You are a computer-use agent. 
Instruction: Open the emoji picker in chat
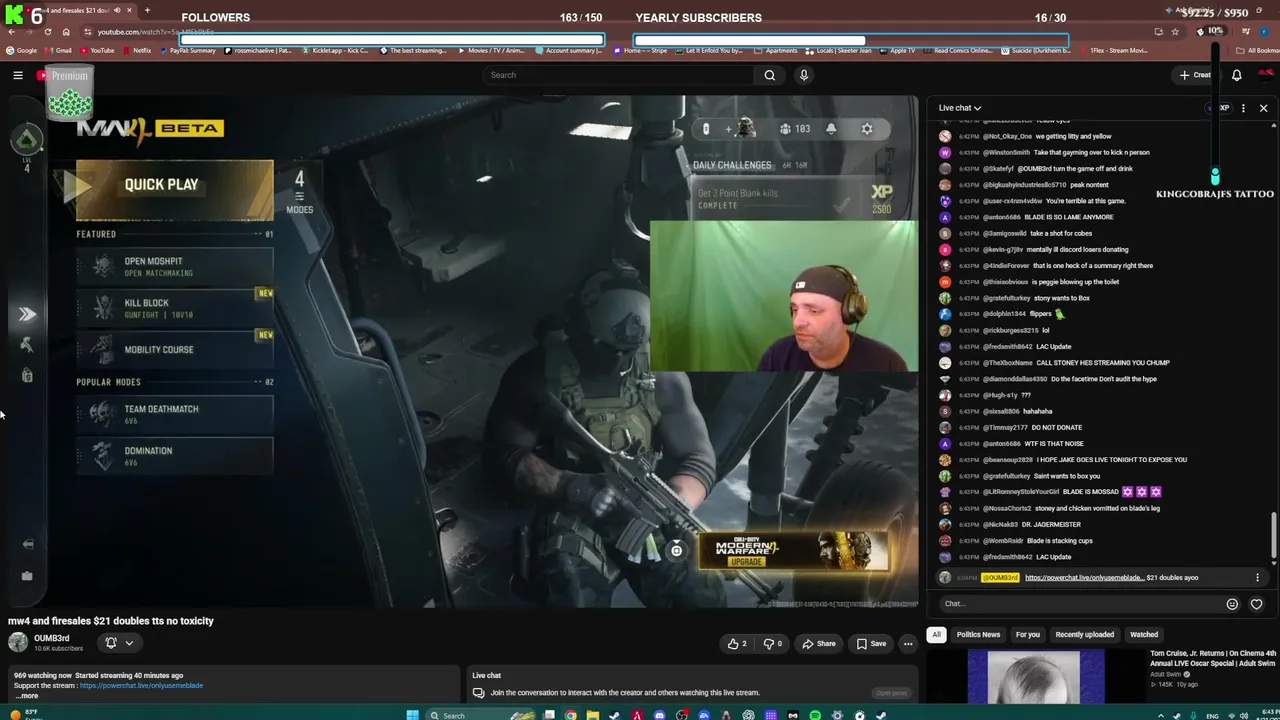(x=1232, y=604)
